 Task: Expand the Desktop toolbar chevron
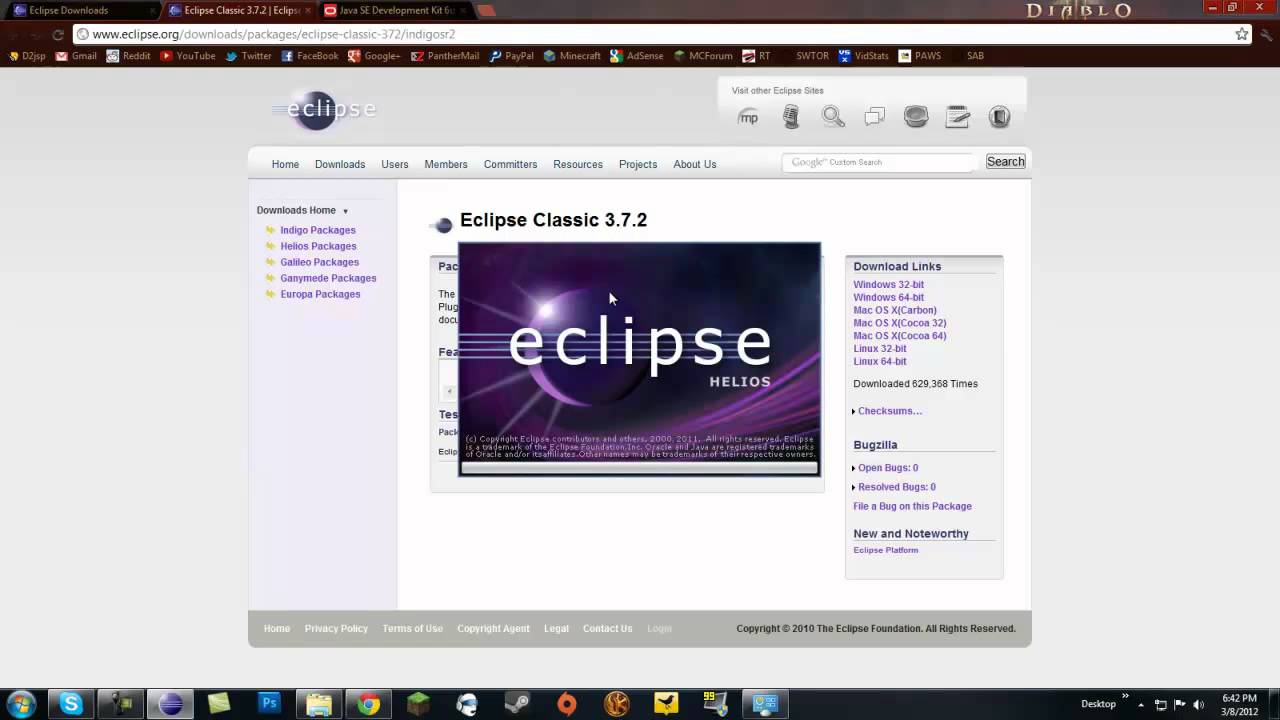point(1125,696)
